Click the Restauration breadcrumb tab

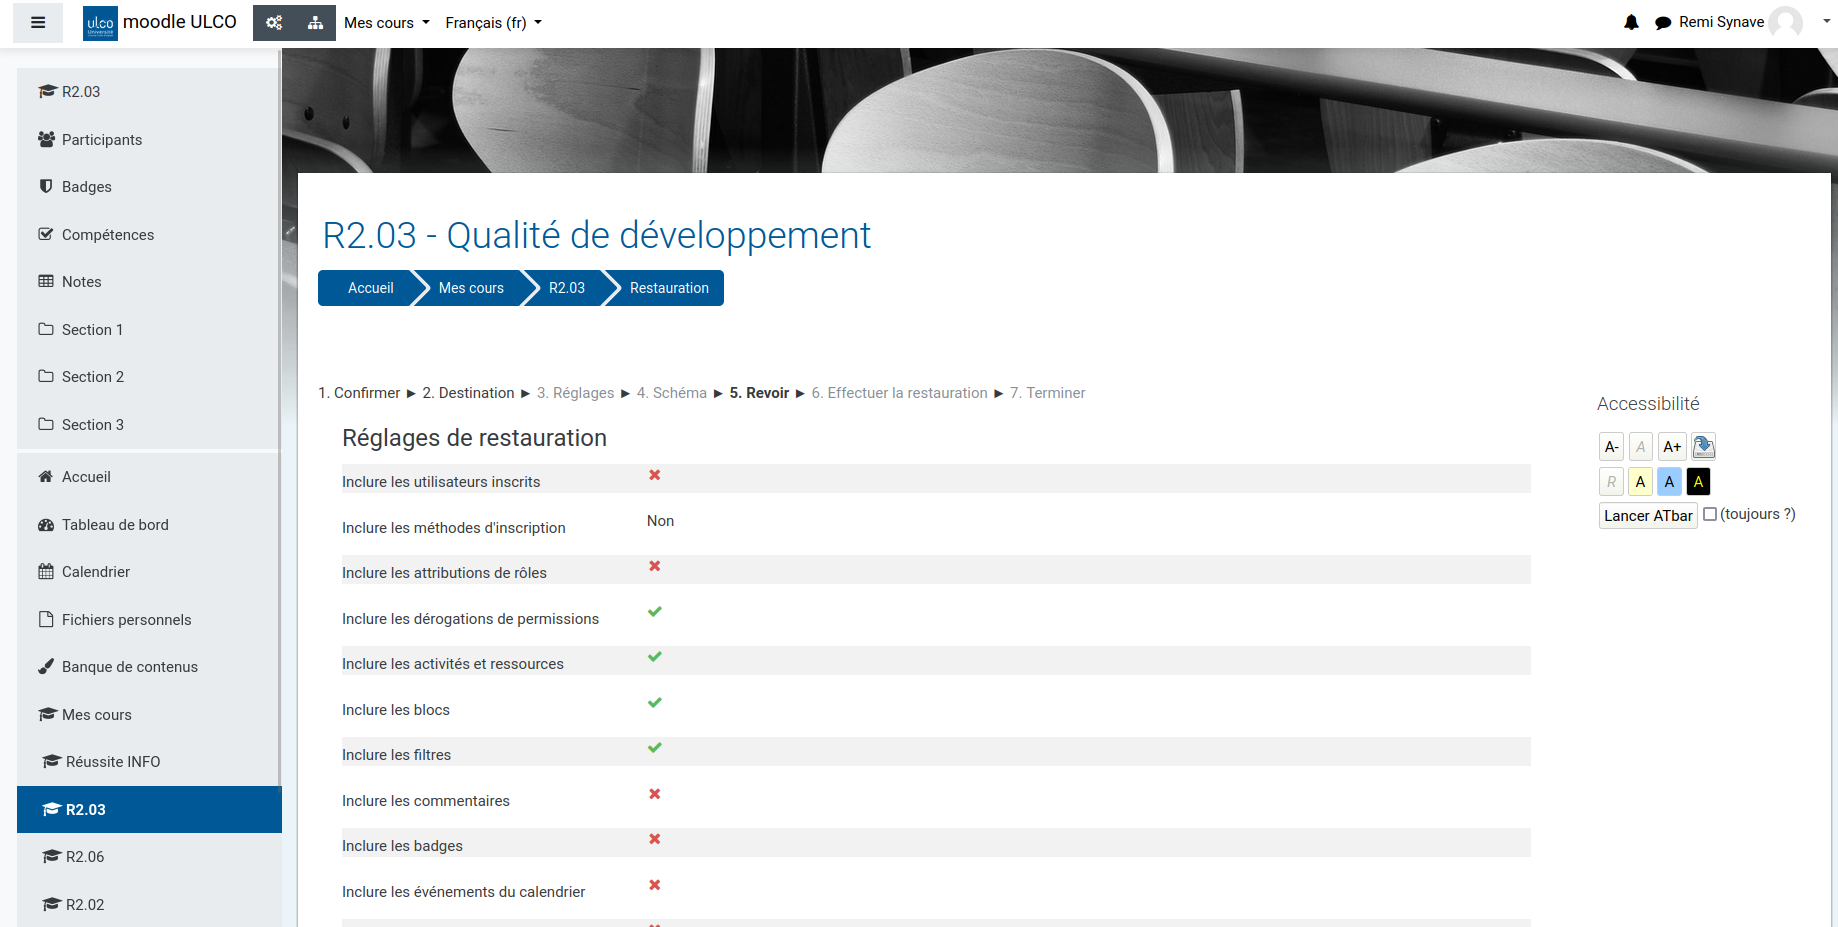(668, 288)
